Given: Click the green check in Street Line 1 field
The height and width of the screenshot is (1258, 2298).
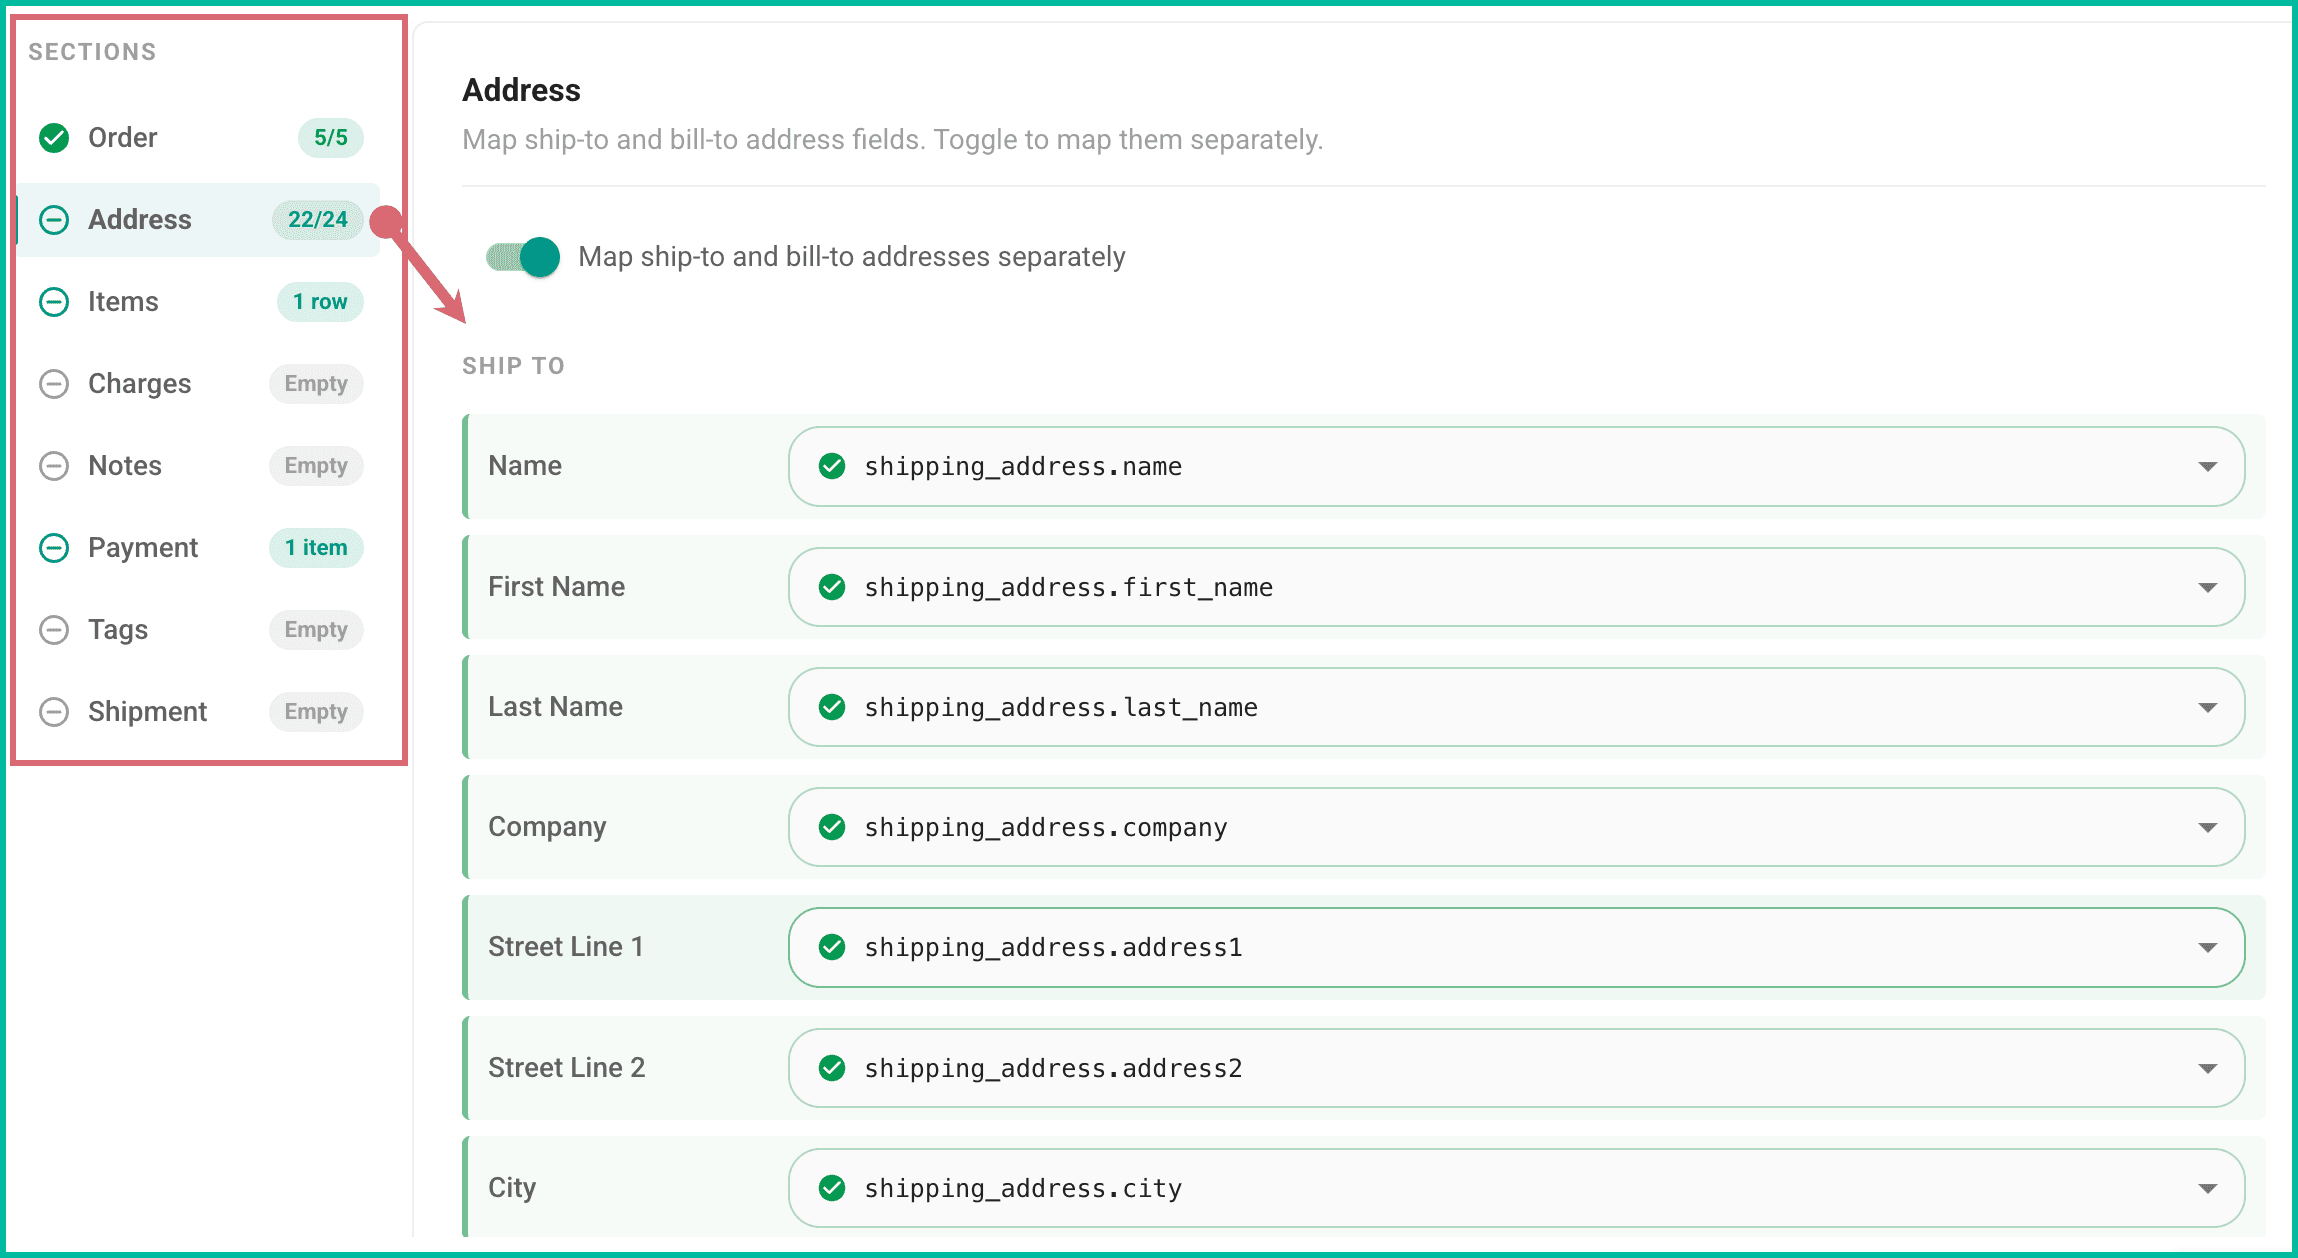Looking at the screenshot, I should click(832, 947).
